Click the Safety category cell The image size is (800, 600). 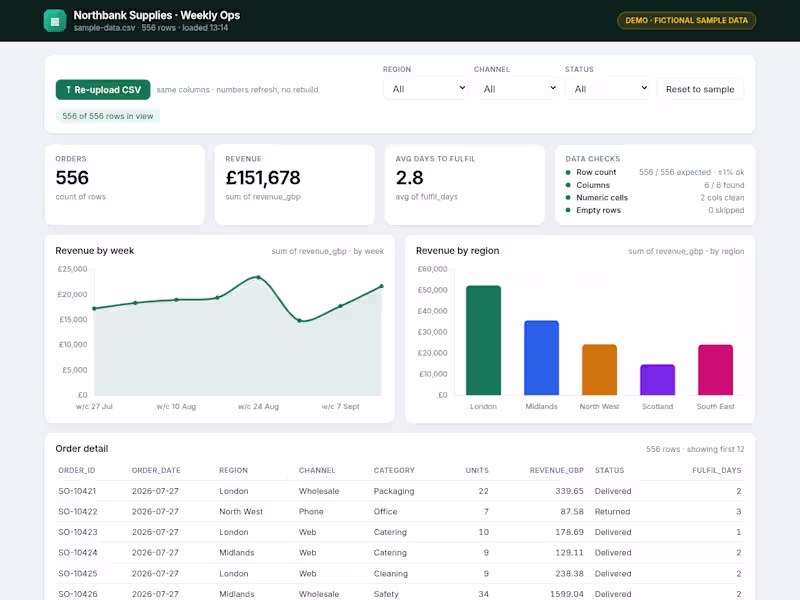coord(386,594)
